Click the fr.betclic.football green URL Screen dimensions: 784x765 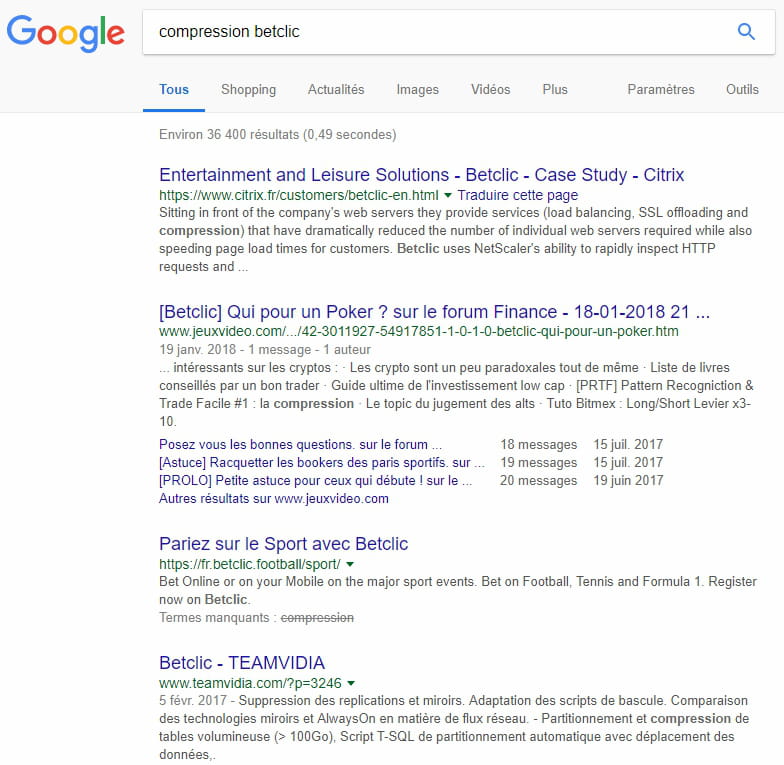pyautogui.click(x=250, y=564)
